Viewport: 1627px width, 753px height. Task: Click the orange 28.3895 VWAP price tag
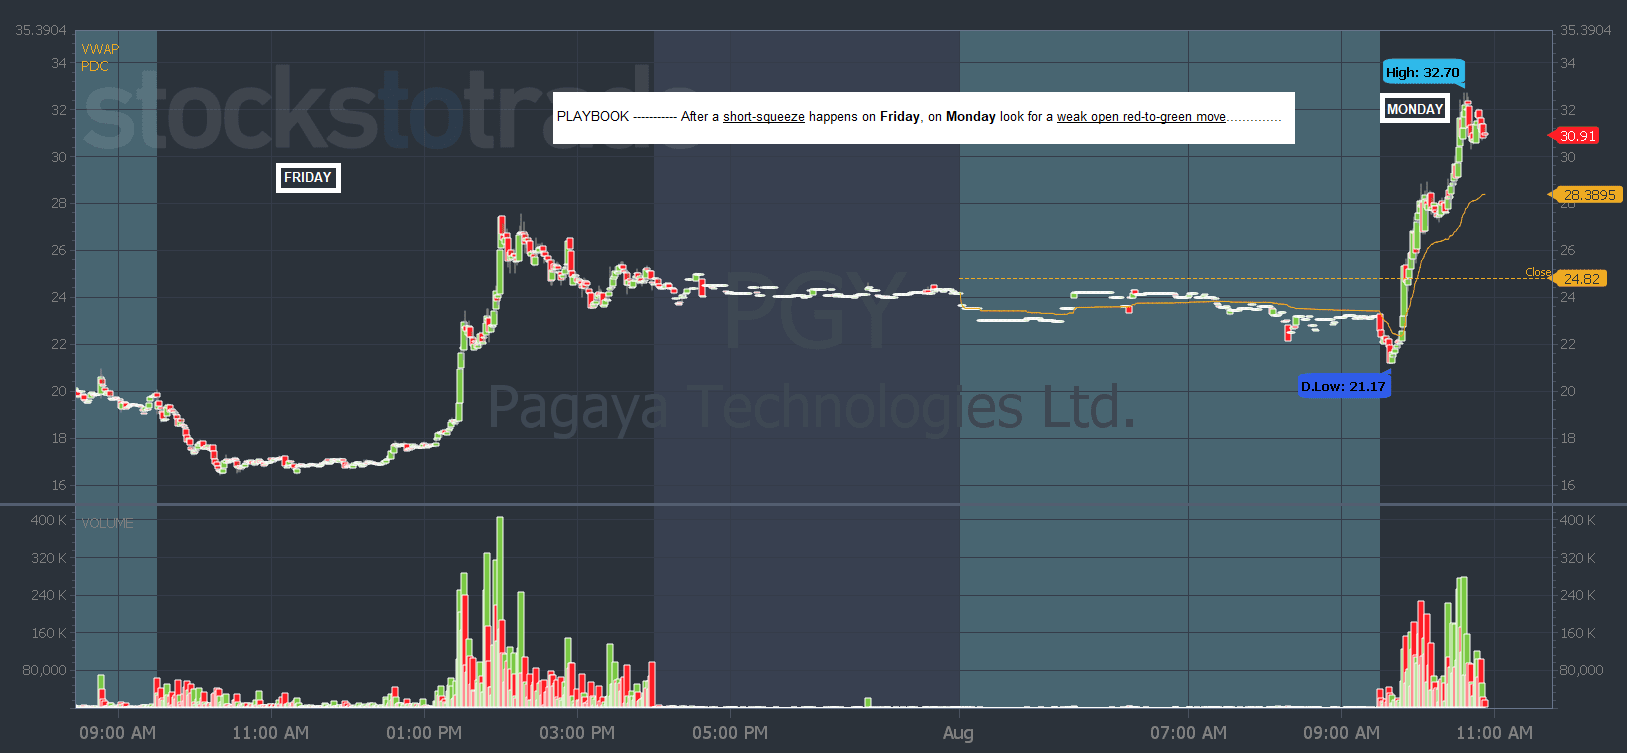(1586, 195)
